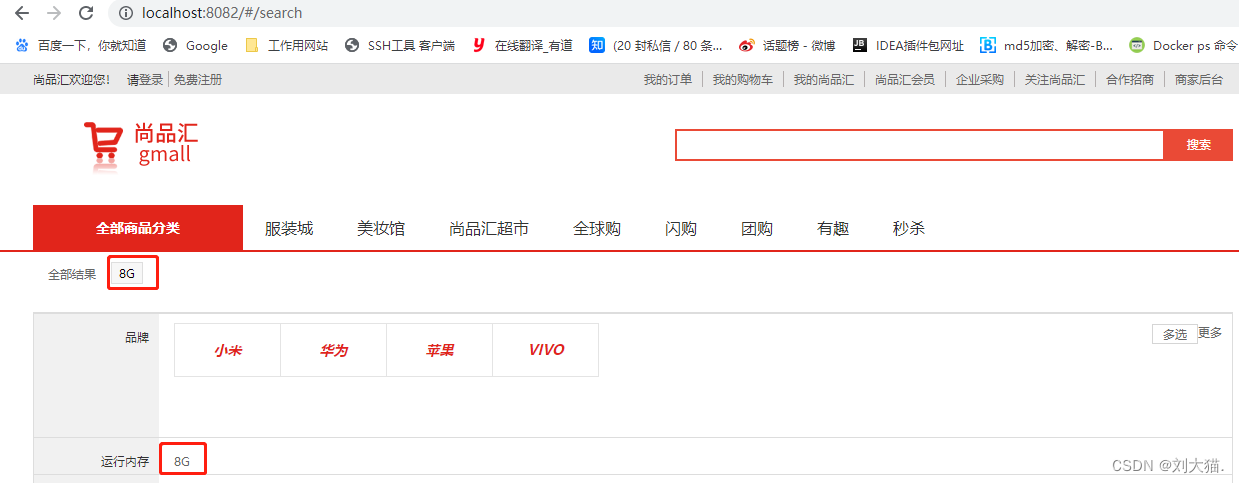Click the 免费注册 register link

pos(198,80)
